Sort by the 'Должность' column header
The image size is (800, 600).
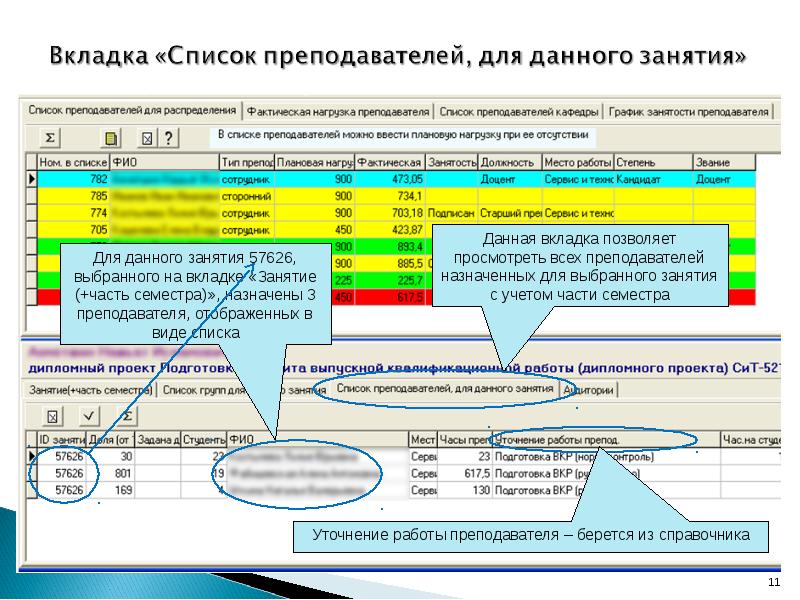pyautogui.click(x=509, y=162)
